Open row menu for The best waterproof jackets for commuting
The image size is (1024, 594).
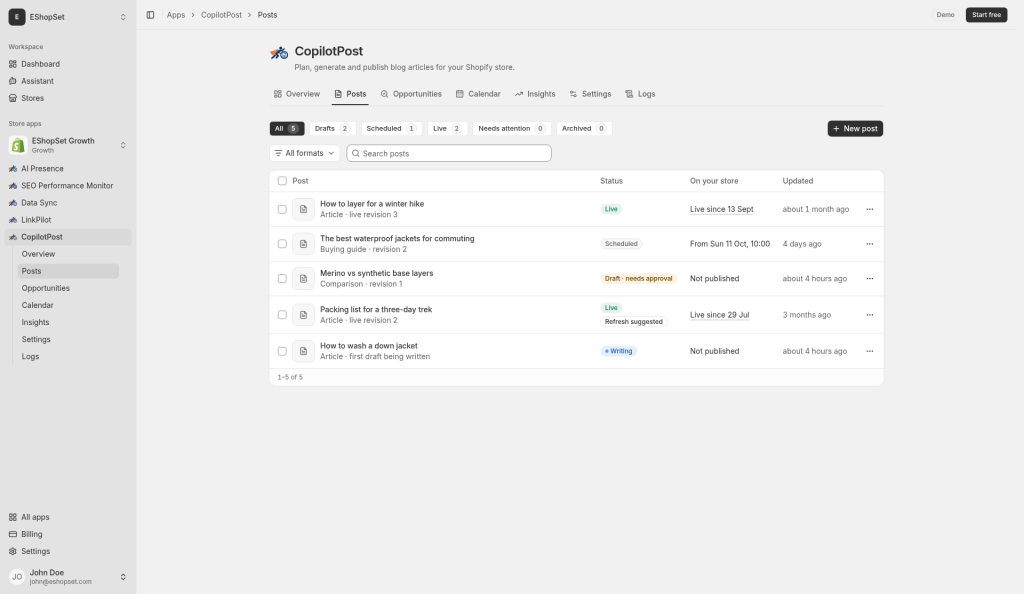869,244
